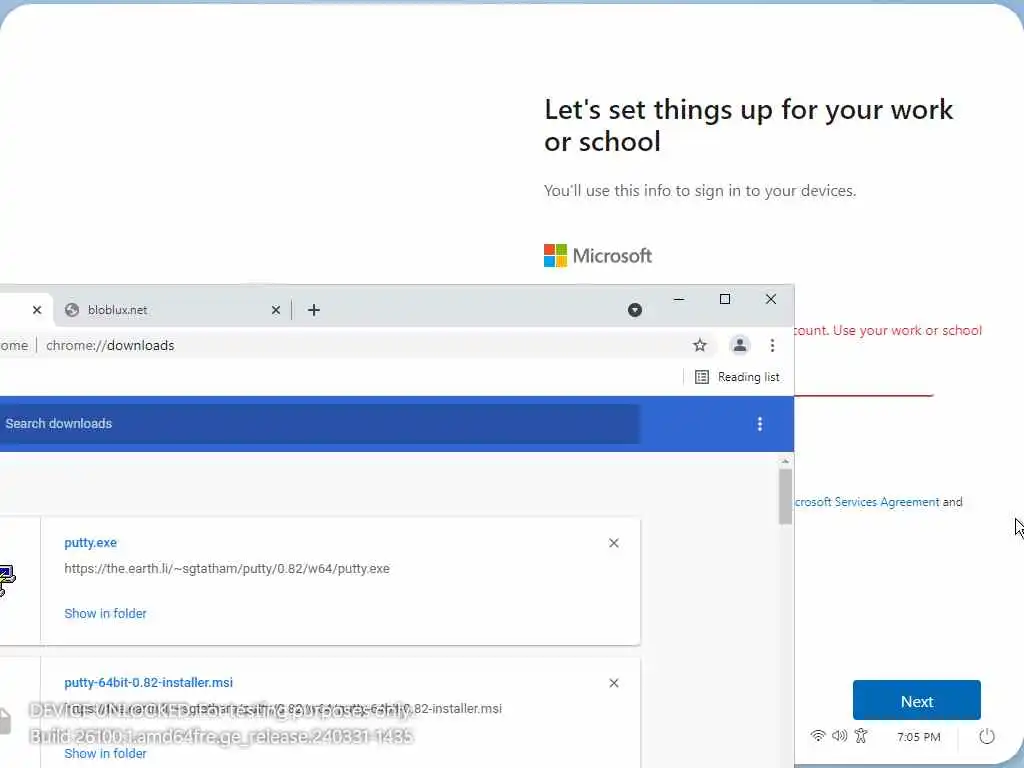Click the putty.exe file icon
1024x768 pixels.
tap(7, 580)
